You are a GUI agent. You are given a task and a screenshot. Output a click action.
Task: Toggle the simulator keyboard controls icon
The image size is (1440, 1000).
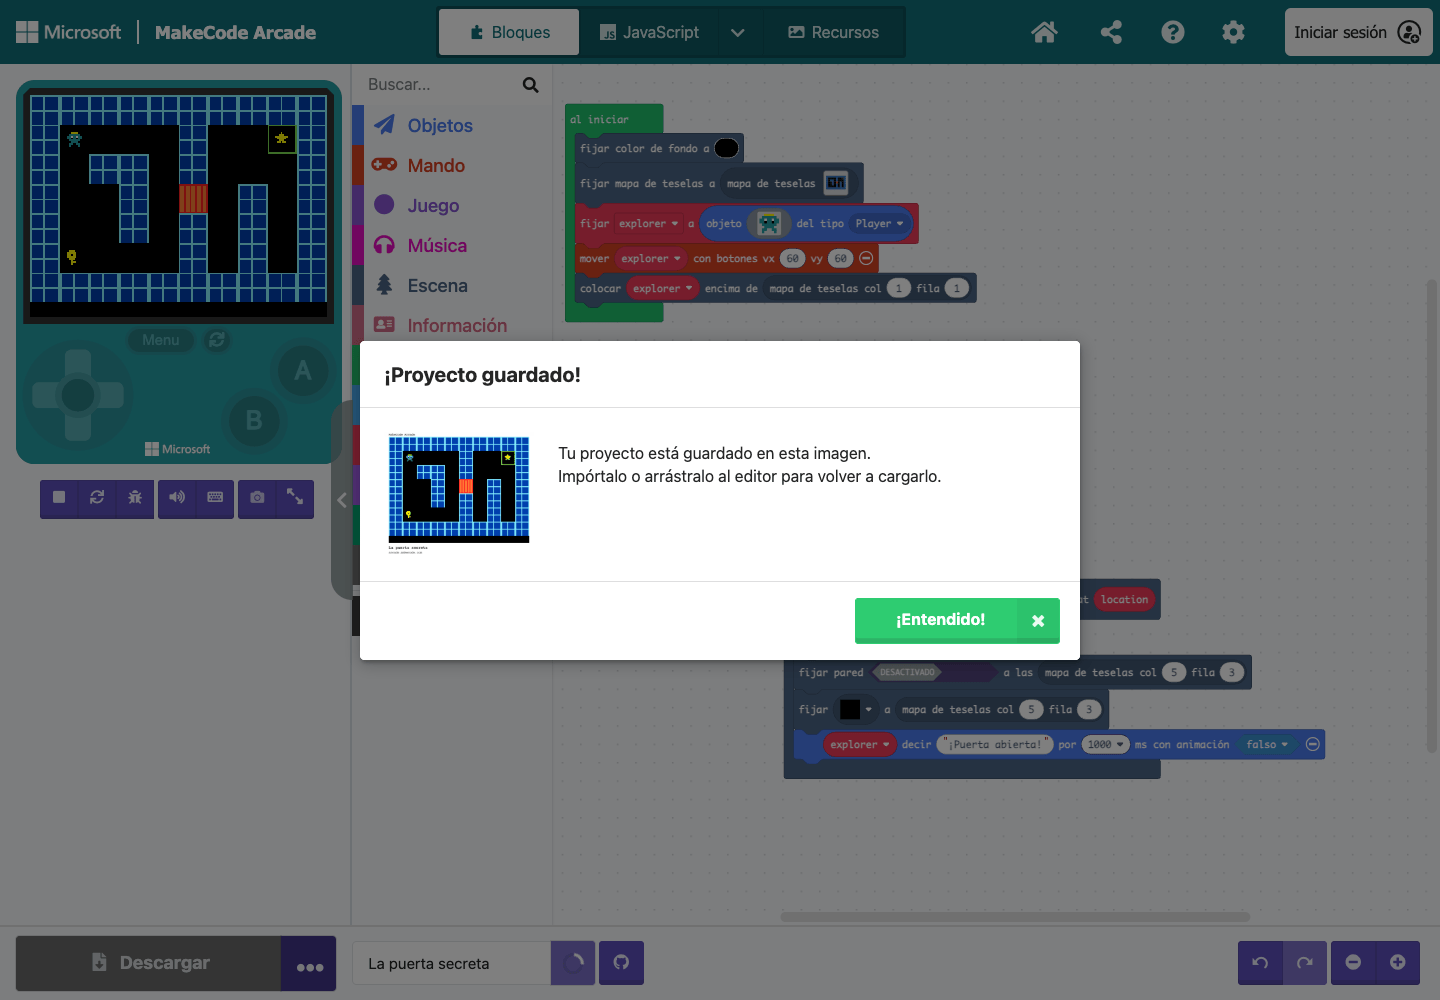pos(215,497)
